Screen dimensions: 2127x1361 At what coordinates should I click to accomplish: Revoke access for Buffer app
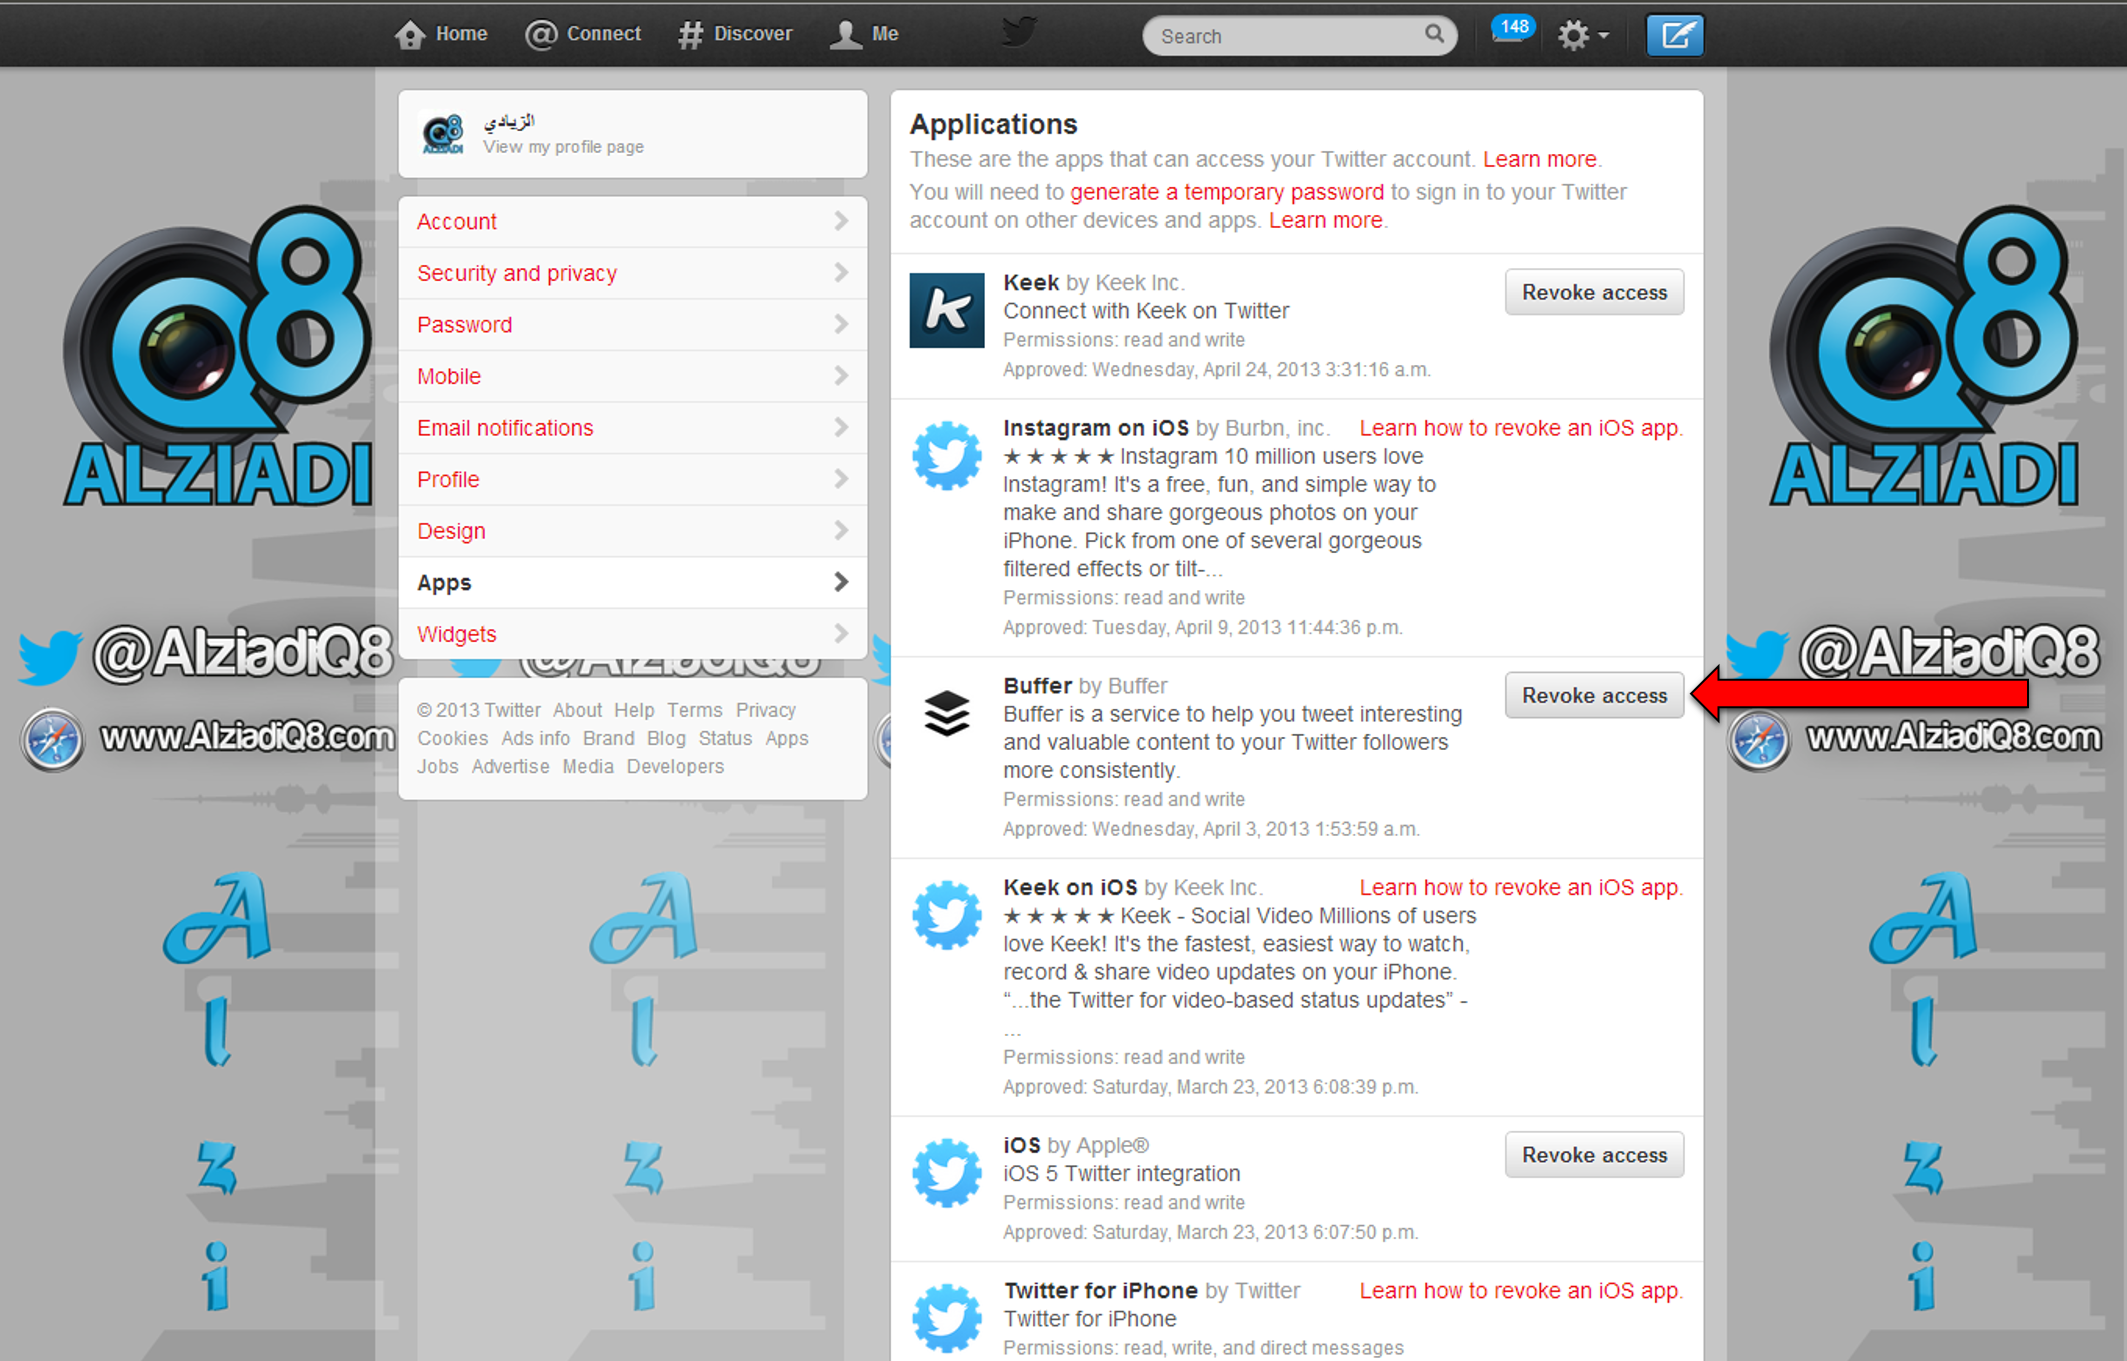pos(1594,695)
